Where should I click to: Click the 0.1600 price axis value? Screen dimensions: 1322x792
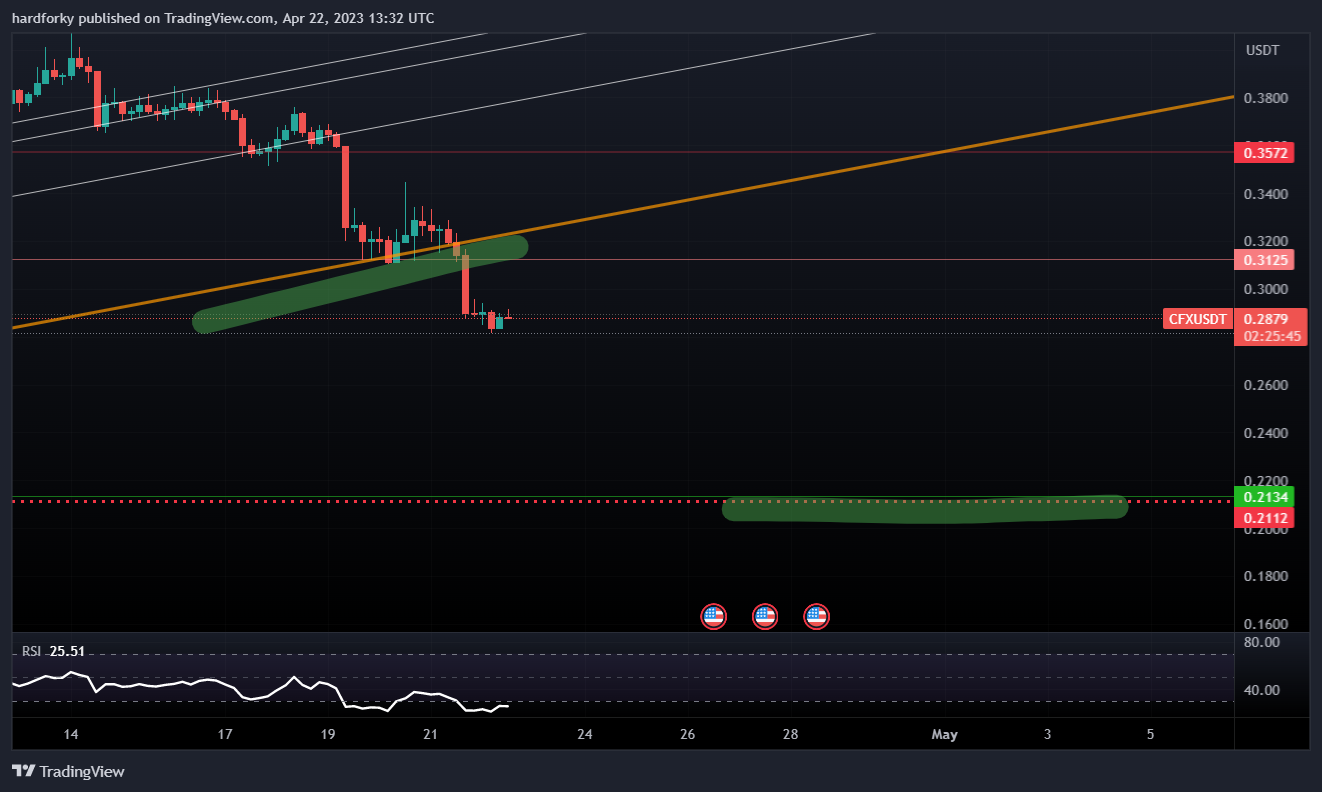pyautogui.click(x=1264, y=624)
